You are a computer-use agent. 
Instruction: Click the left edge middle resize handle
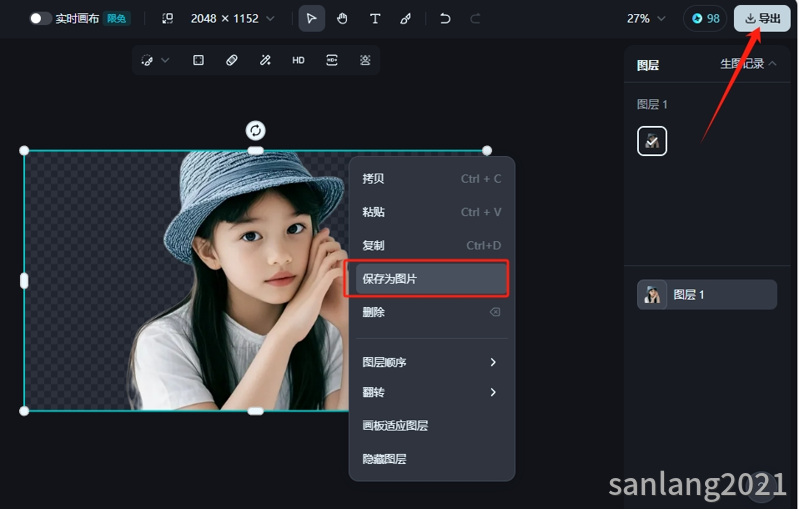coord(24,281)
